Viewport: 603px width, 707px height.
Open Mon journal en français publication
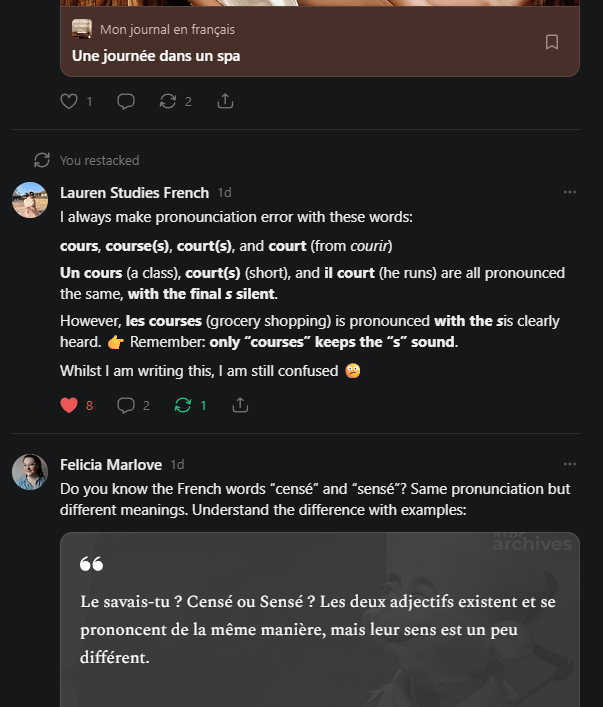[x=167, y=30]
